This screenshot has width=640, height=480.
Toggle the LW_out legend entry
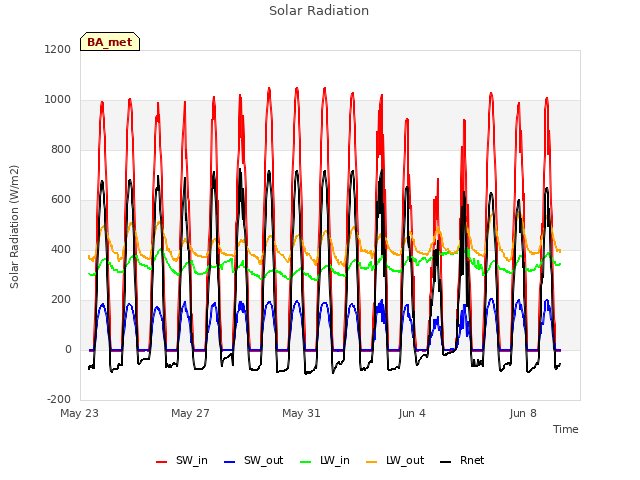395,460
